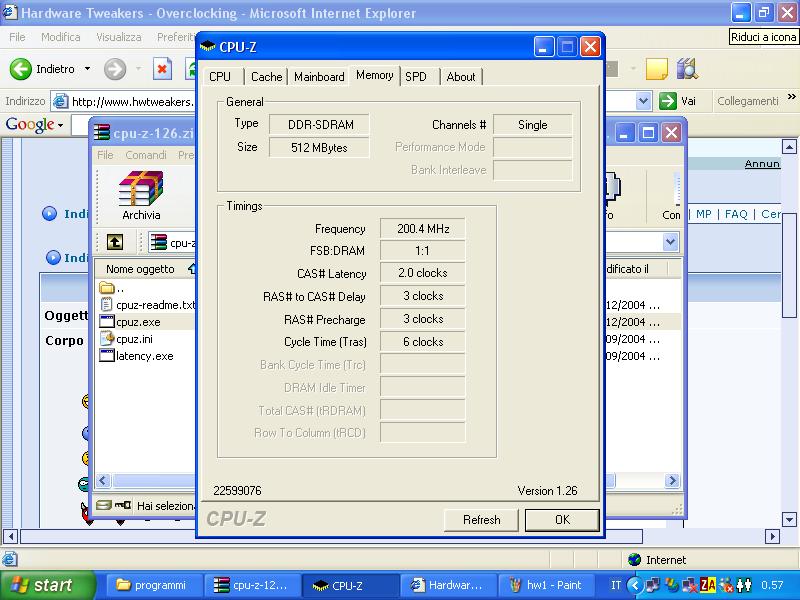Click the Internet zone globe in the status bar

(x=634, y=560)
